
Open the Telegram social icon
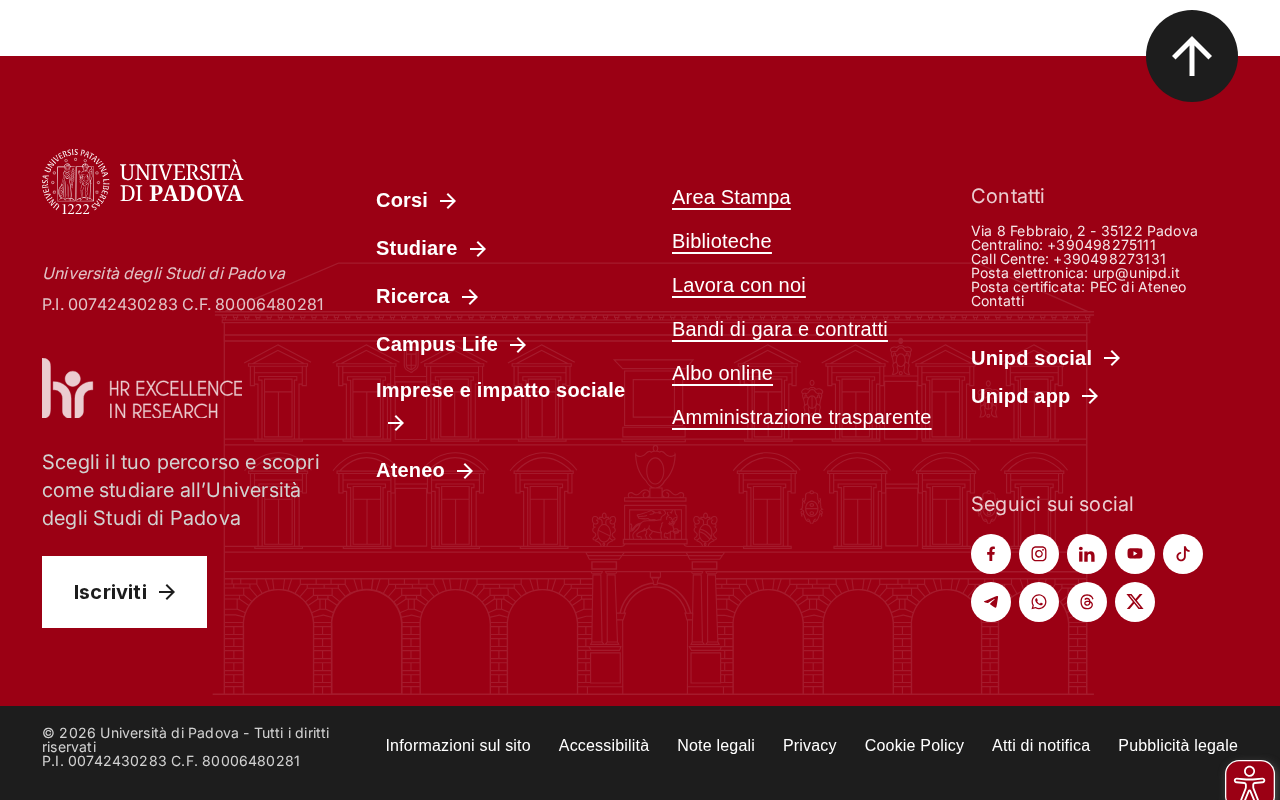click(x=991, y=602)
